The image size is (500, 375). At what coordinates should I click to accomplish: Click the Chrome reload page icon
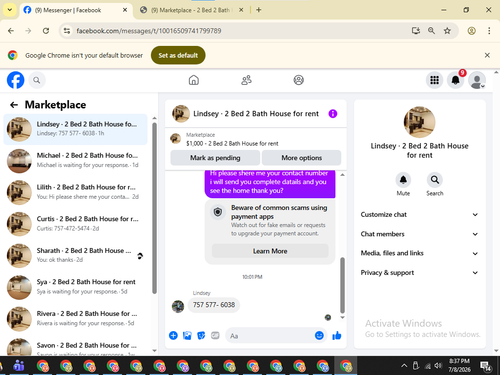[x=46, y=31]
